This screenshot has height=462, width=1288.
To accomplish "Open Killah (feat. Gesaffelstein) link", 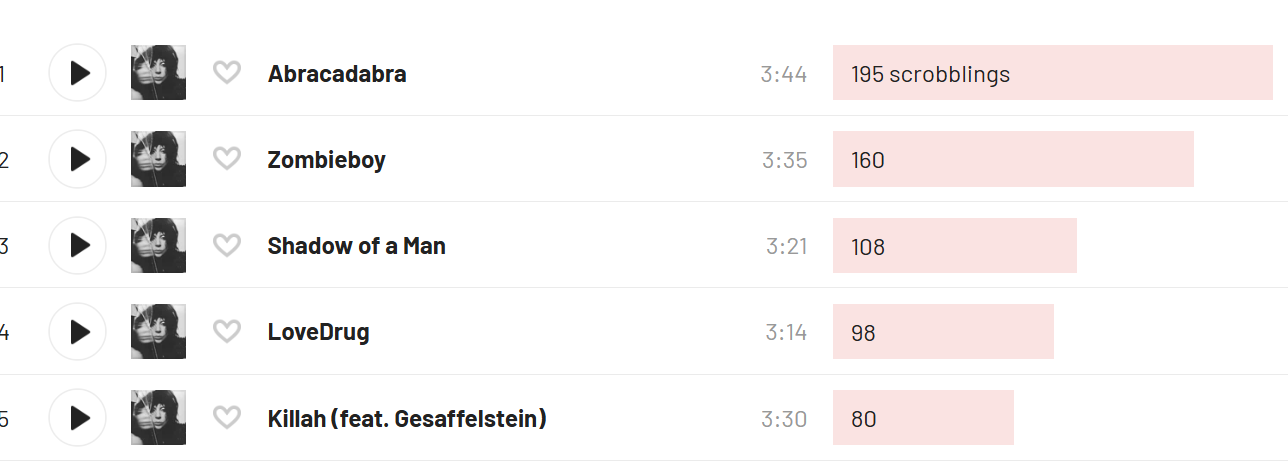I will click(407, 418).
